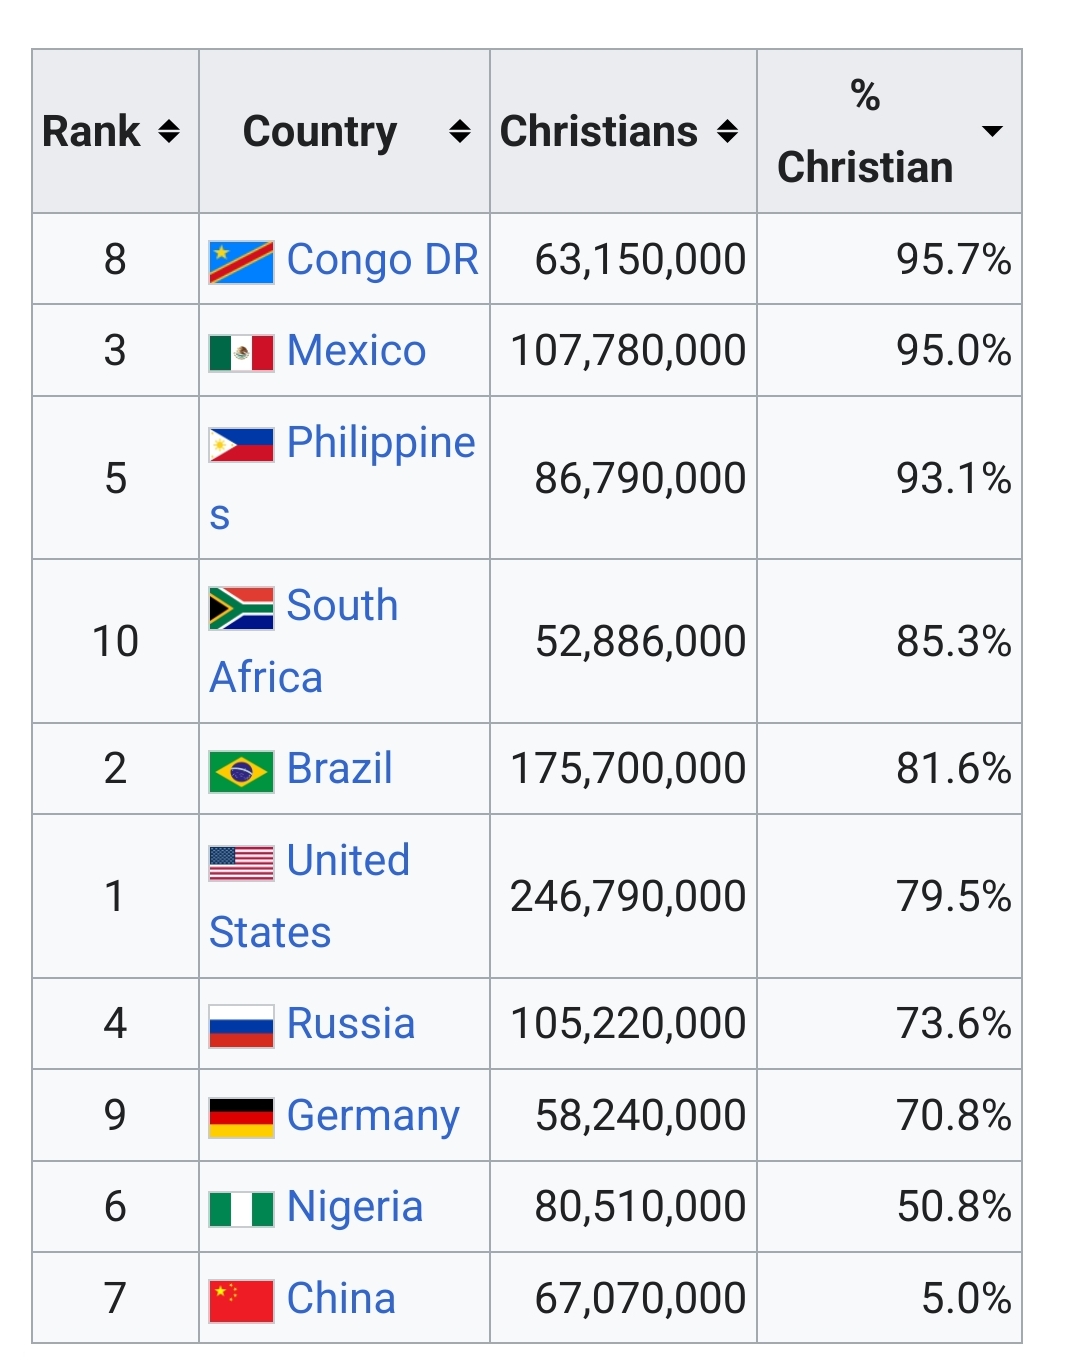This screenshot has height=1372, width=1067.
Task: Click the United States flag icon
Action: pyautogui.click(x=241, y=863)
